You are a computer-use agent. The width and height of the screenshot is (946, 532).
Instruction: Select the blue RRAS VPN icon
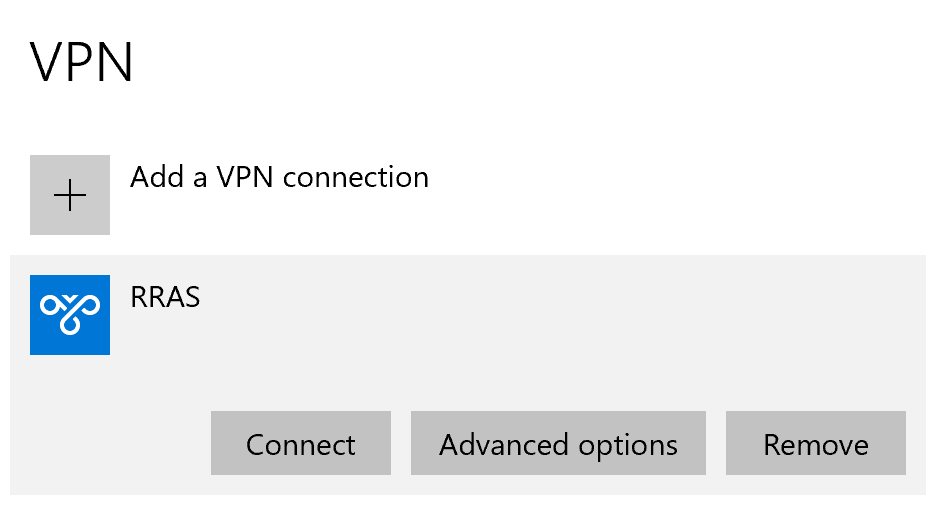point(70,315)
